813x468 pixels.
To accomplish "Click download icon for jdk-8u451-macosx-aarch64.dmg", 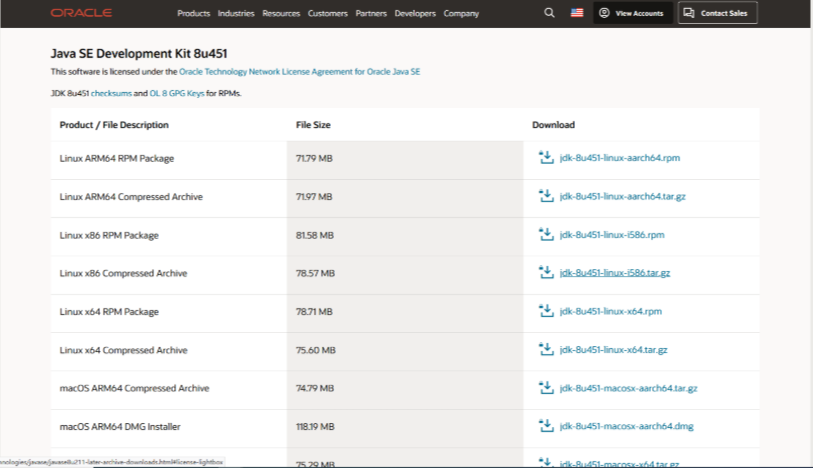I will (546, 426).
